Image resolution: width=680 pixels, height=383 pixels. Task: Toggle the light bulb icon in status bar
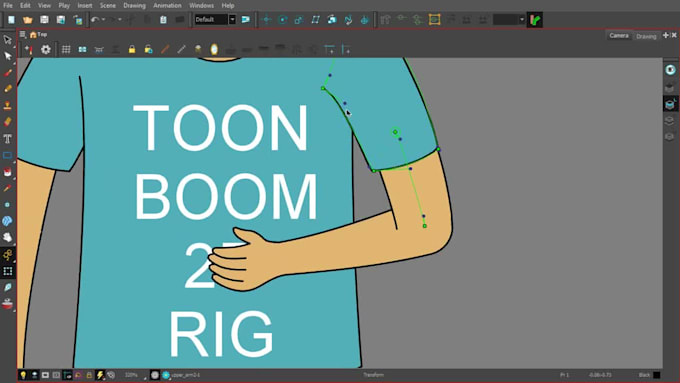tap(23, 375)
